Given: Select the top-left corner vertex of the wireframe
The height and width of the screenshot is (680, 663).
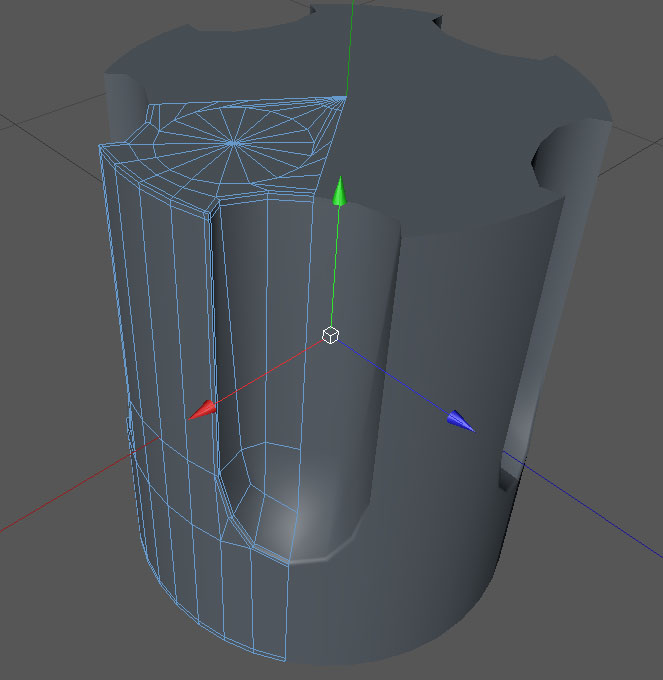Looking at the screenshot, I should [101, 147].
